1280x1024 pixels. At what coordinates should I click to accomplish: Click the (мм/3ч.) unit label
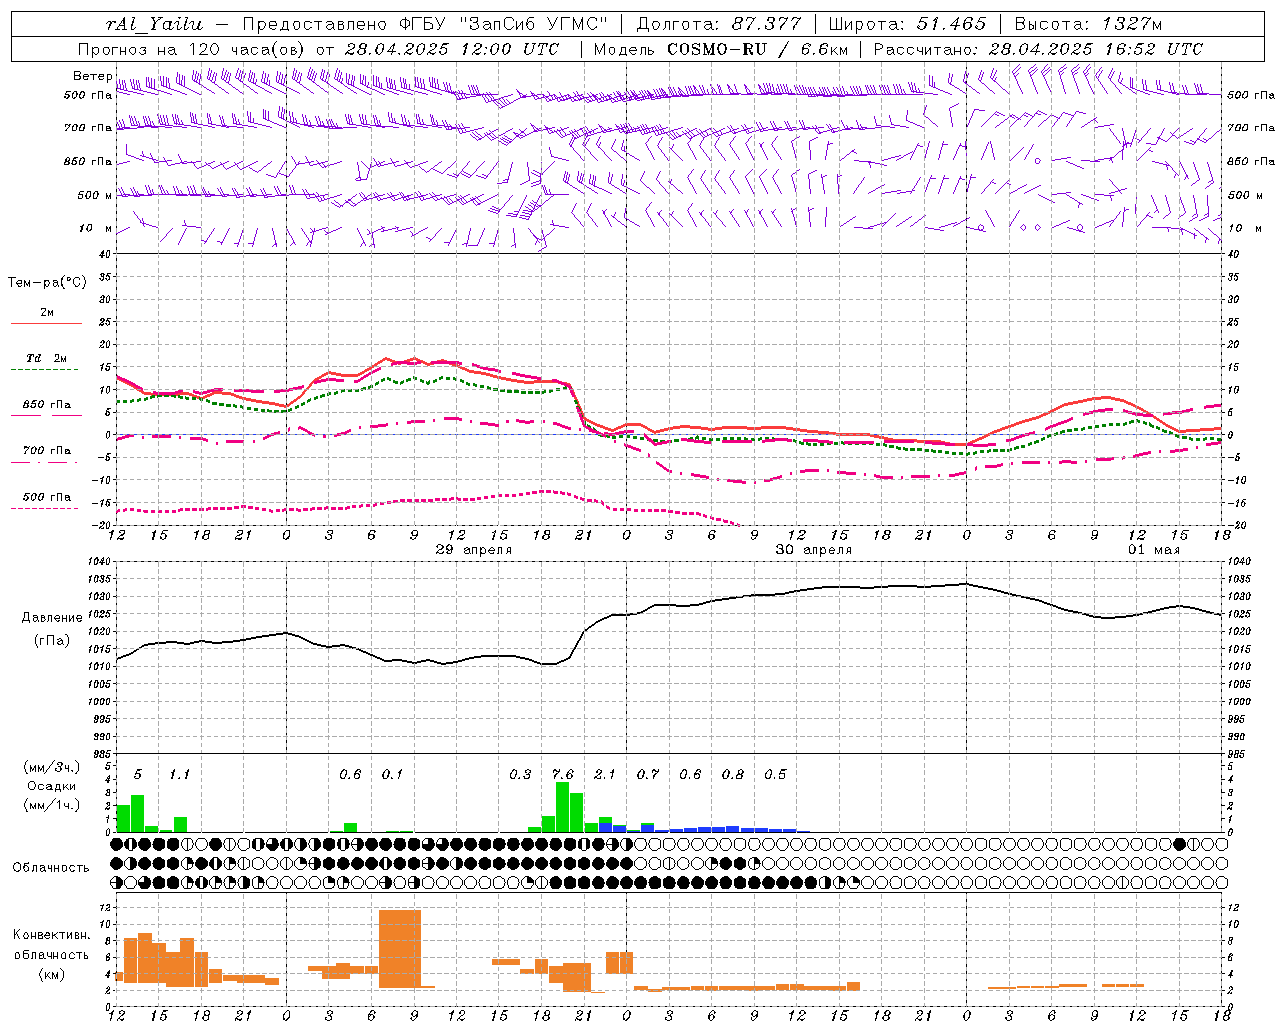52,768
